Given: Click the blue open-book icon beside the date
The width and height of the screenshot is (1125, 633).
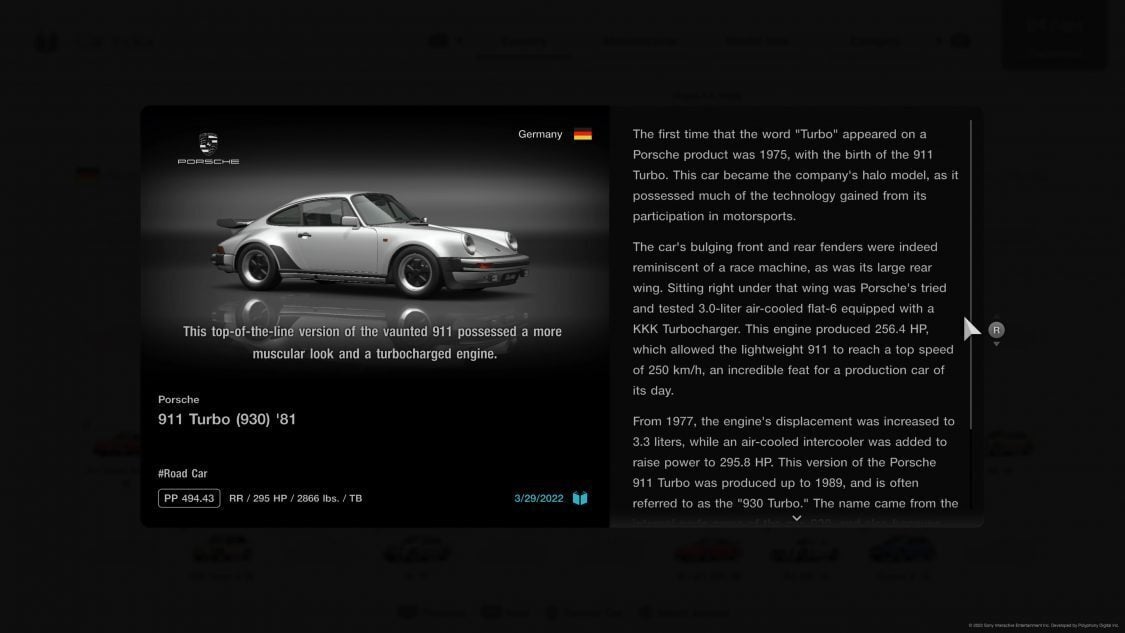Looking at the screenshot, I should point(580,497).
